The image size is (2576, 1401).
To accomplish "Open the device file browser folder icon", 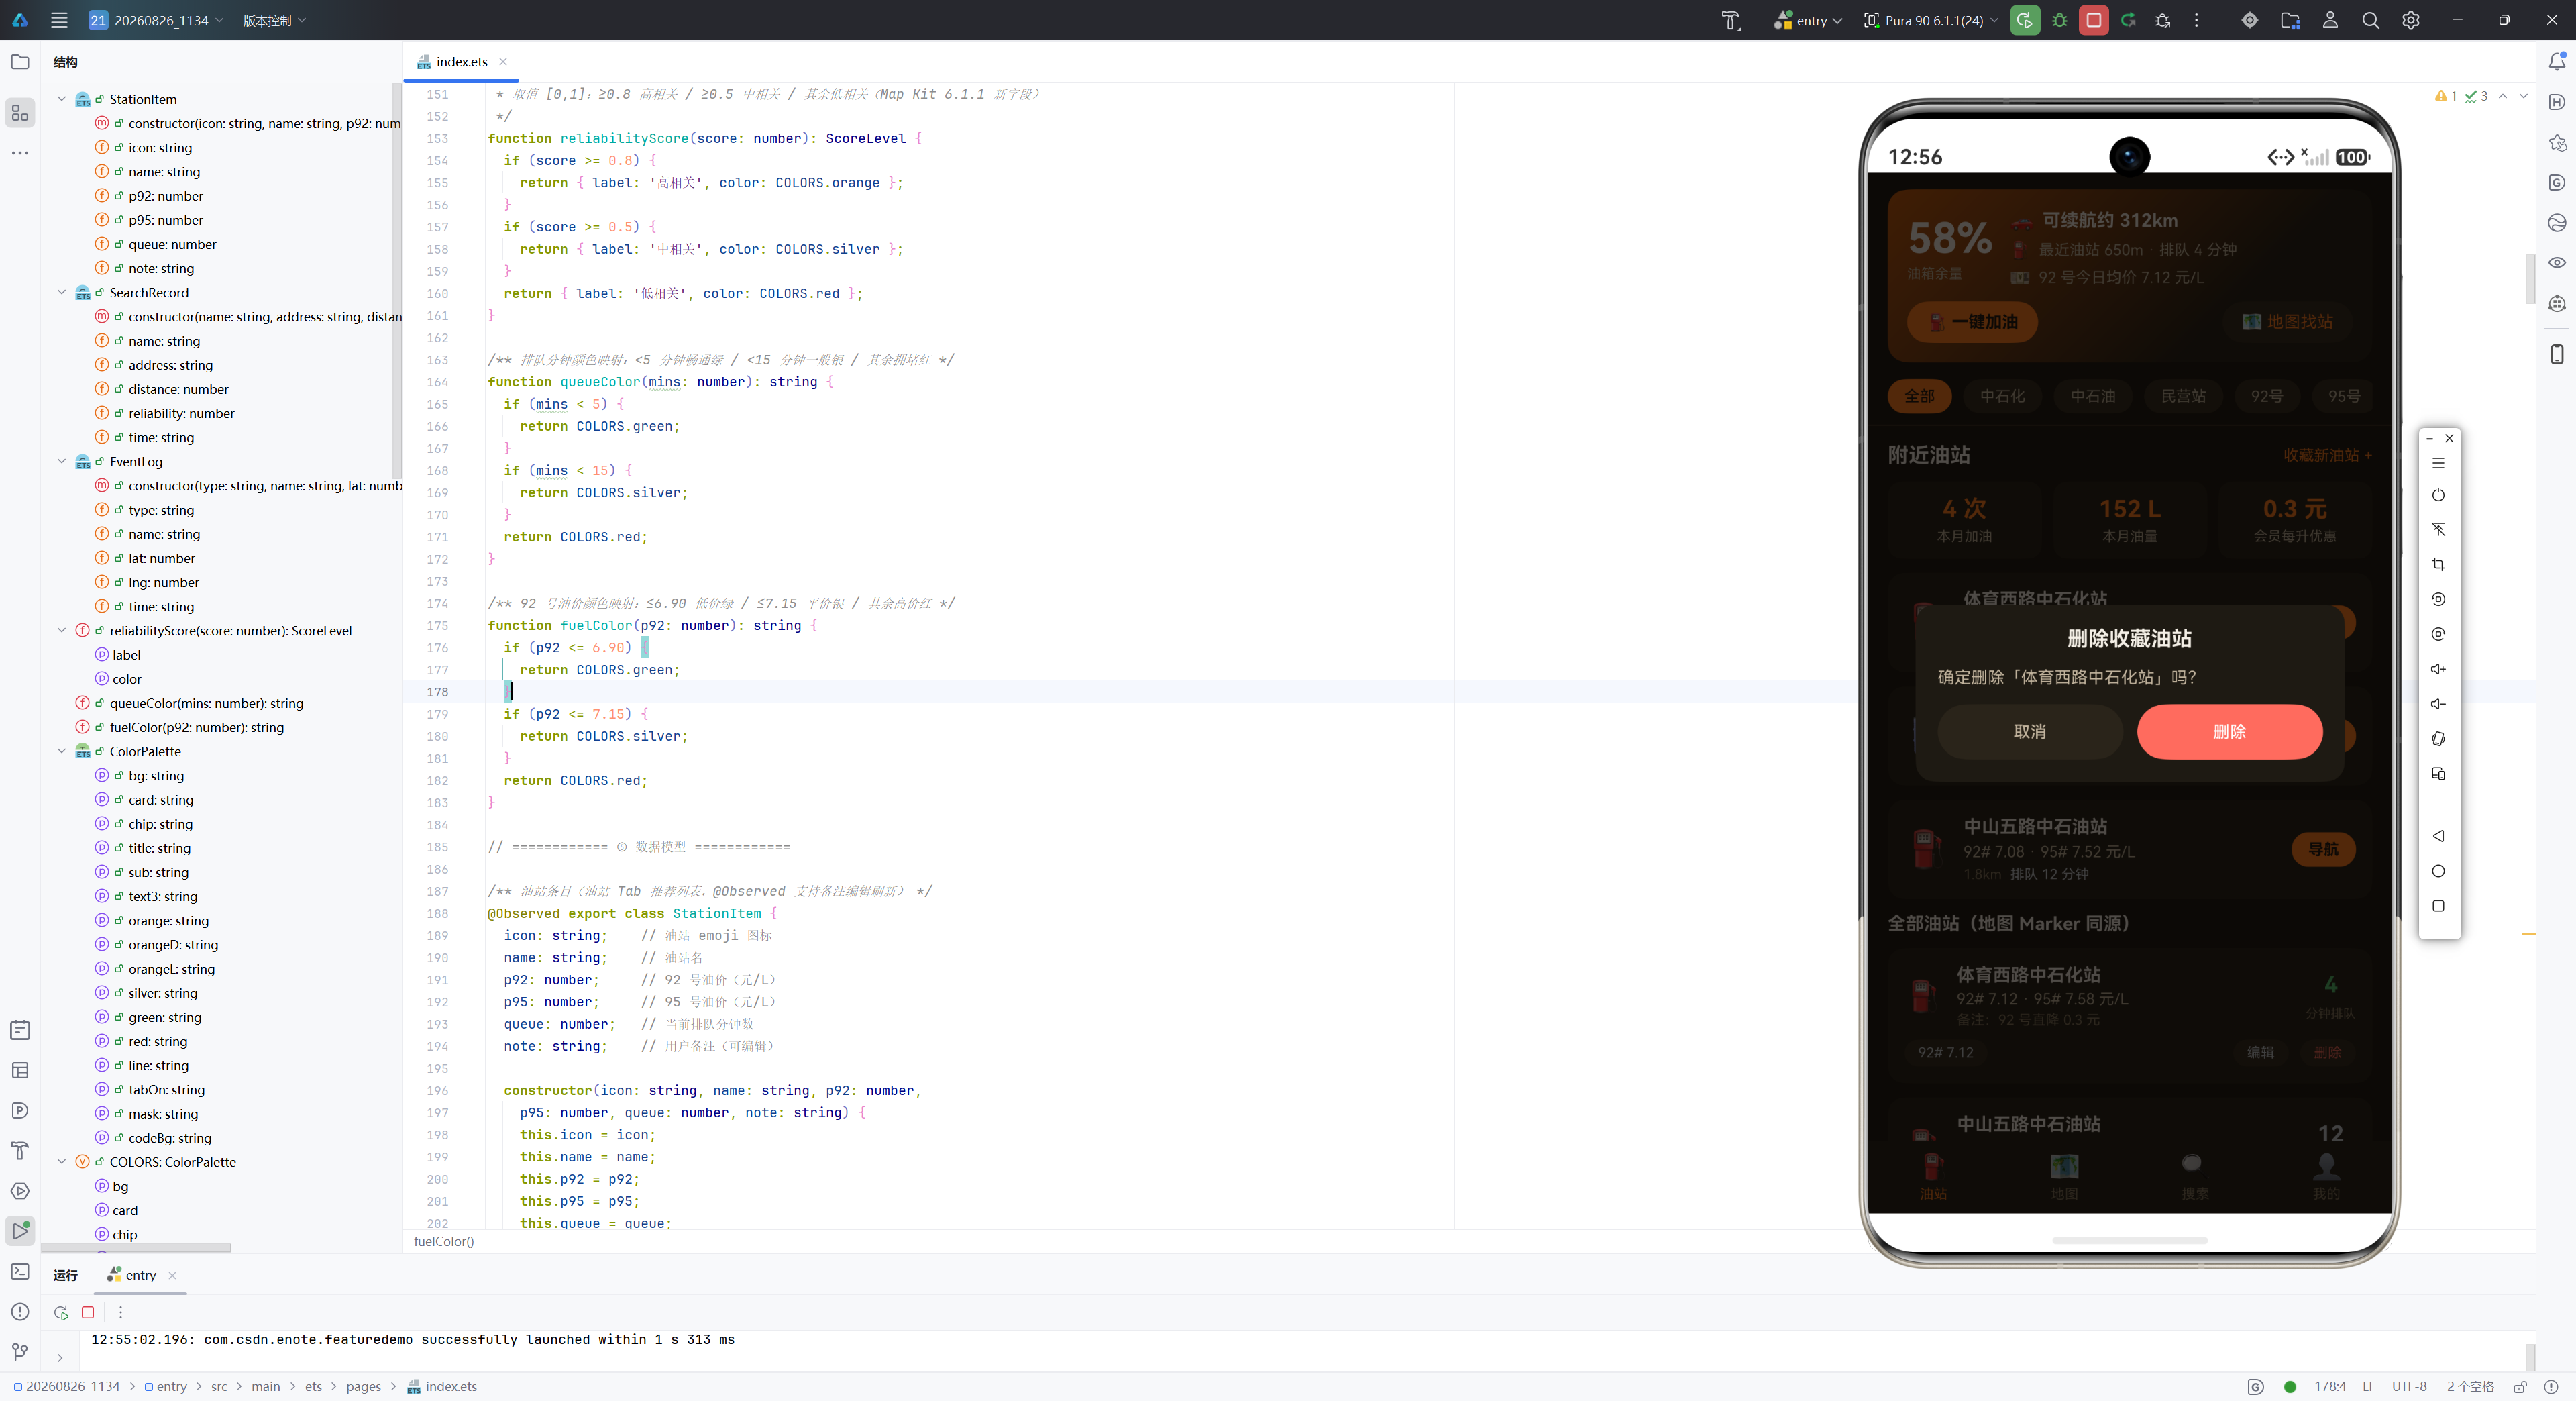I will pos(2290,20).
